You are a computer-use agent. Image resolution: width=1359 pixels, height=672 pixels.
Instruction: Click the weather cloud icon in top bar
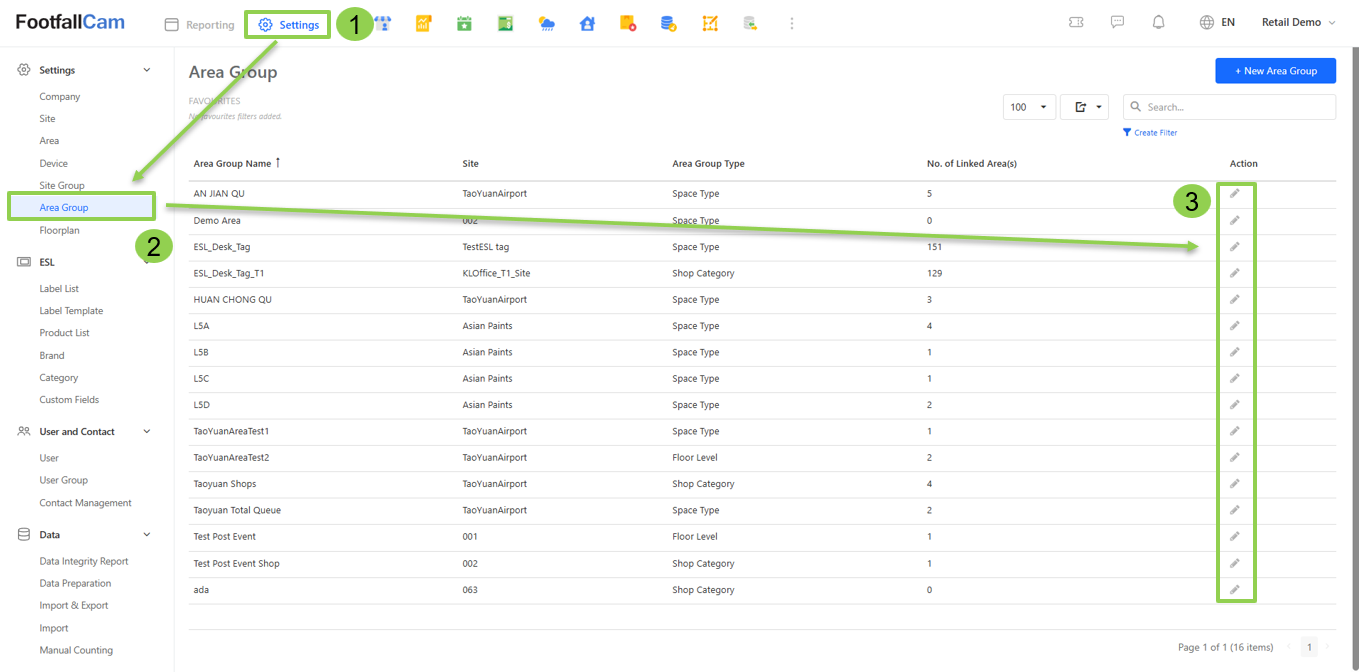point(546,23)
